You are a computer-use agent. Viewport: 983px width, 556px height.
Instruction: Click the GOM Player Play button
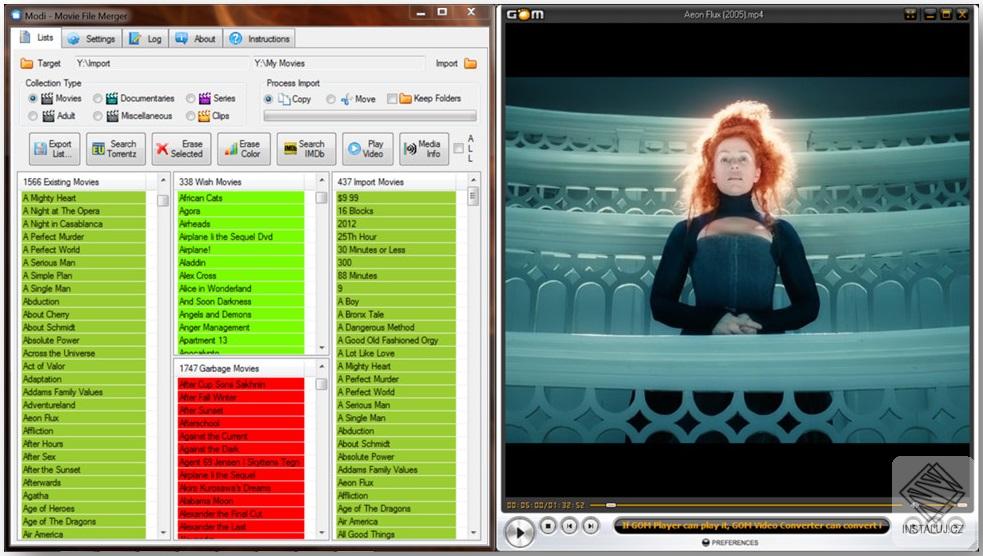[519, 533]
